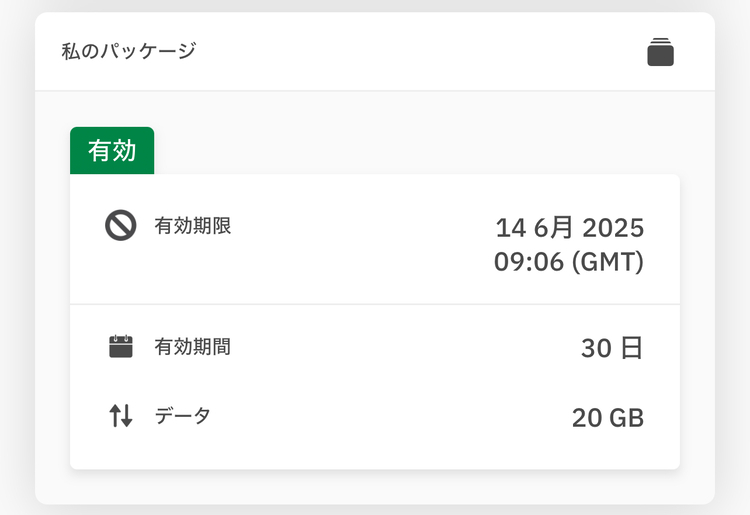Select the green 有効 status tab
750x515 pixels.
pyautogui.click(x=112, y=151)
